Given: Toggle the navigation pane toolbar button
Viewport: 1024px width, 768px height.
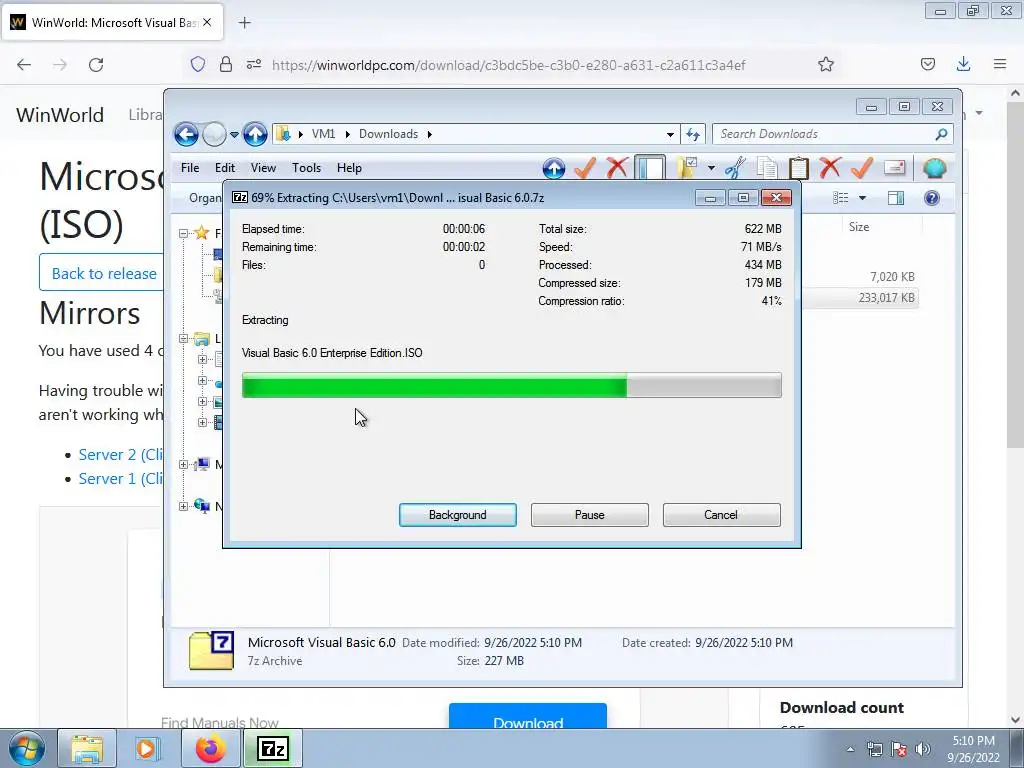Looking at the screenshot, I should pyautogui.click(x=650, y=168).
